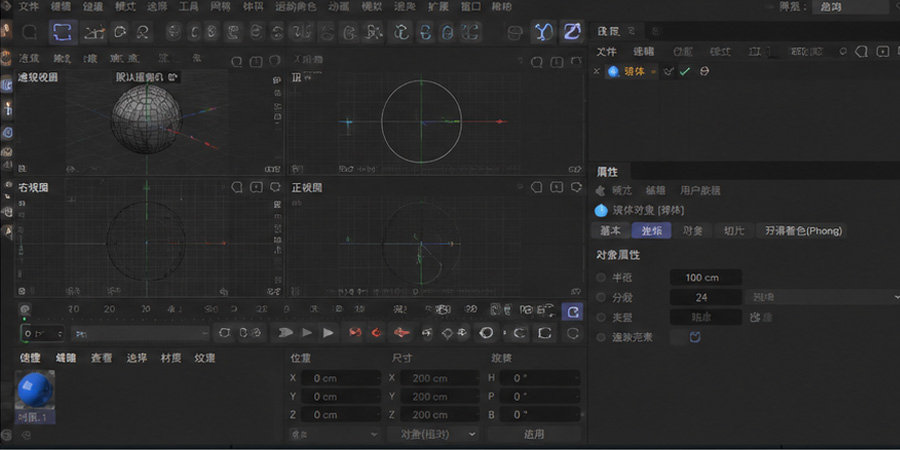
Task: Click the pan icon of 右视图 viewport
Action: pos(236,187)
